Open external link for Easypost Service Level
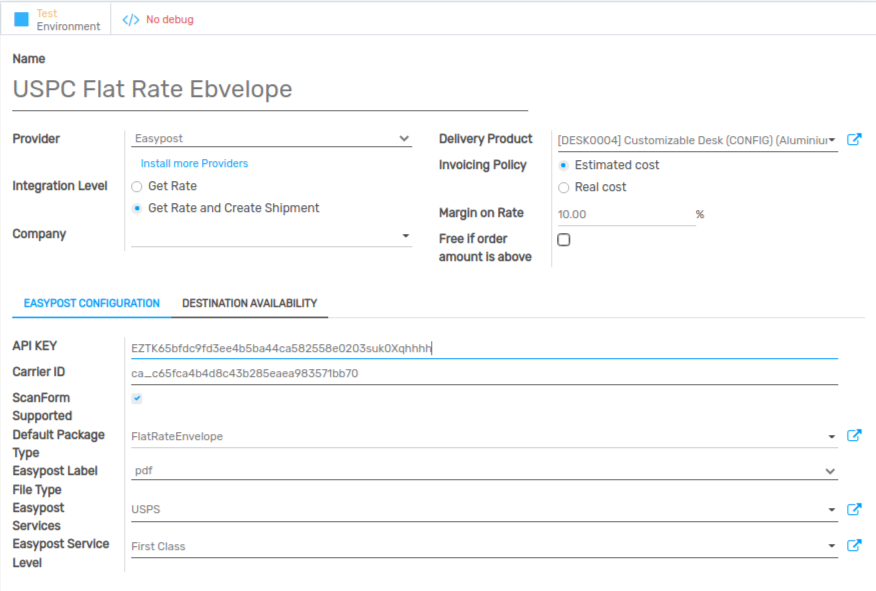 click(854, 546)
